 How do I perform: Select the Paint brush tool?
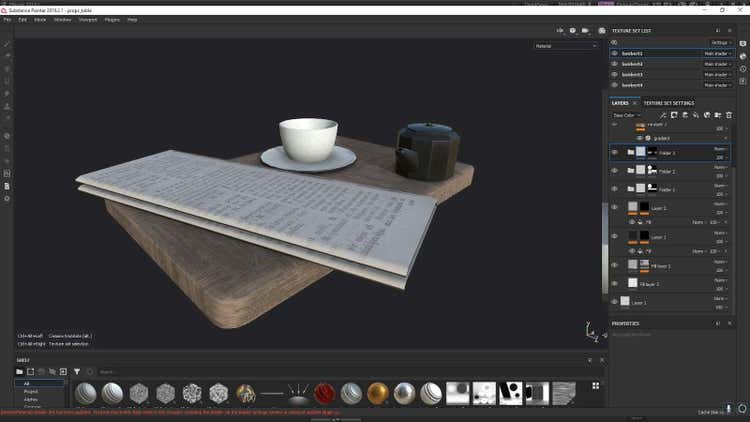tap(7, 44)
